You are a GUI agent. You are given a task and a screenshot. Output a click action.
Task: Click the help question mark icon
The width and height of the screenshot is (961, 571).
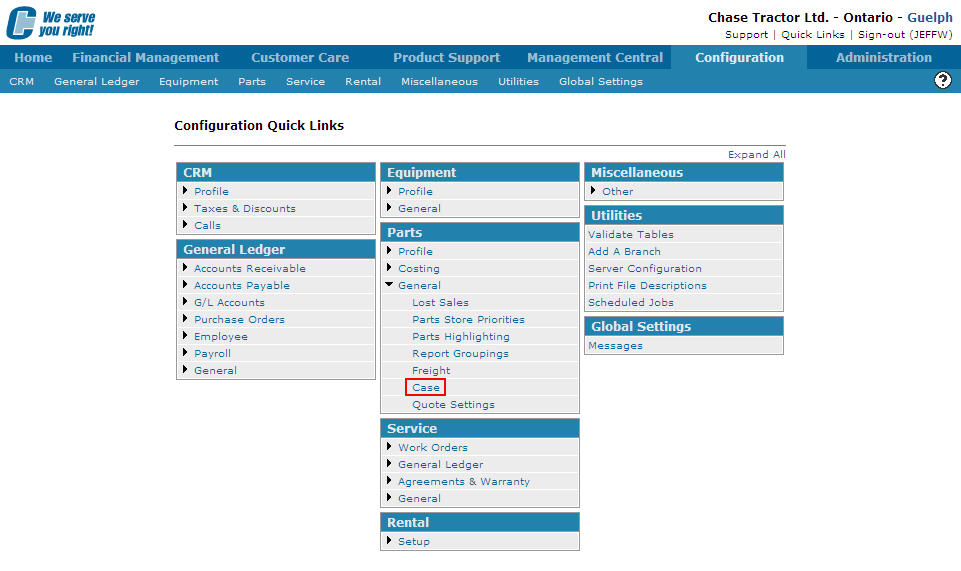coord(942,80)
